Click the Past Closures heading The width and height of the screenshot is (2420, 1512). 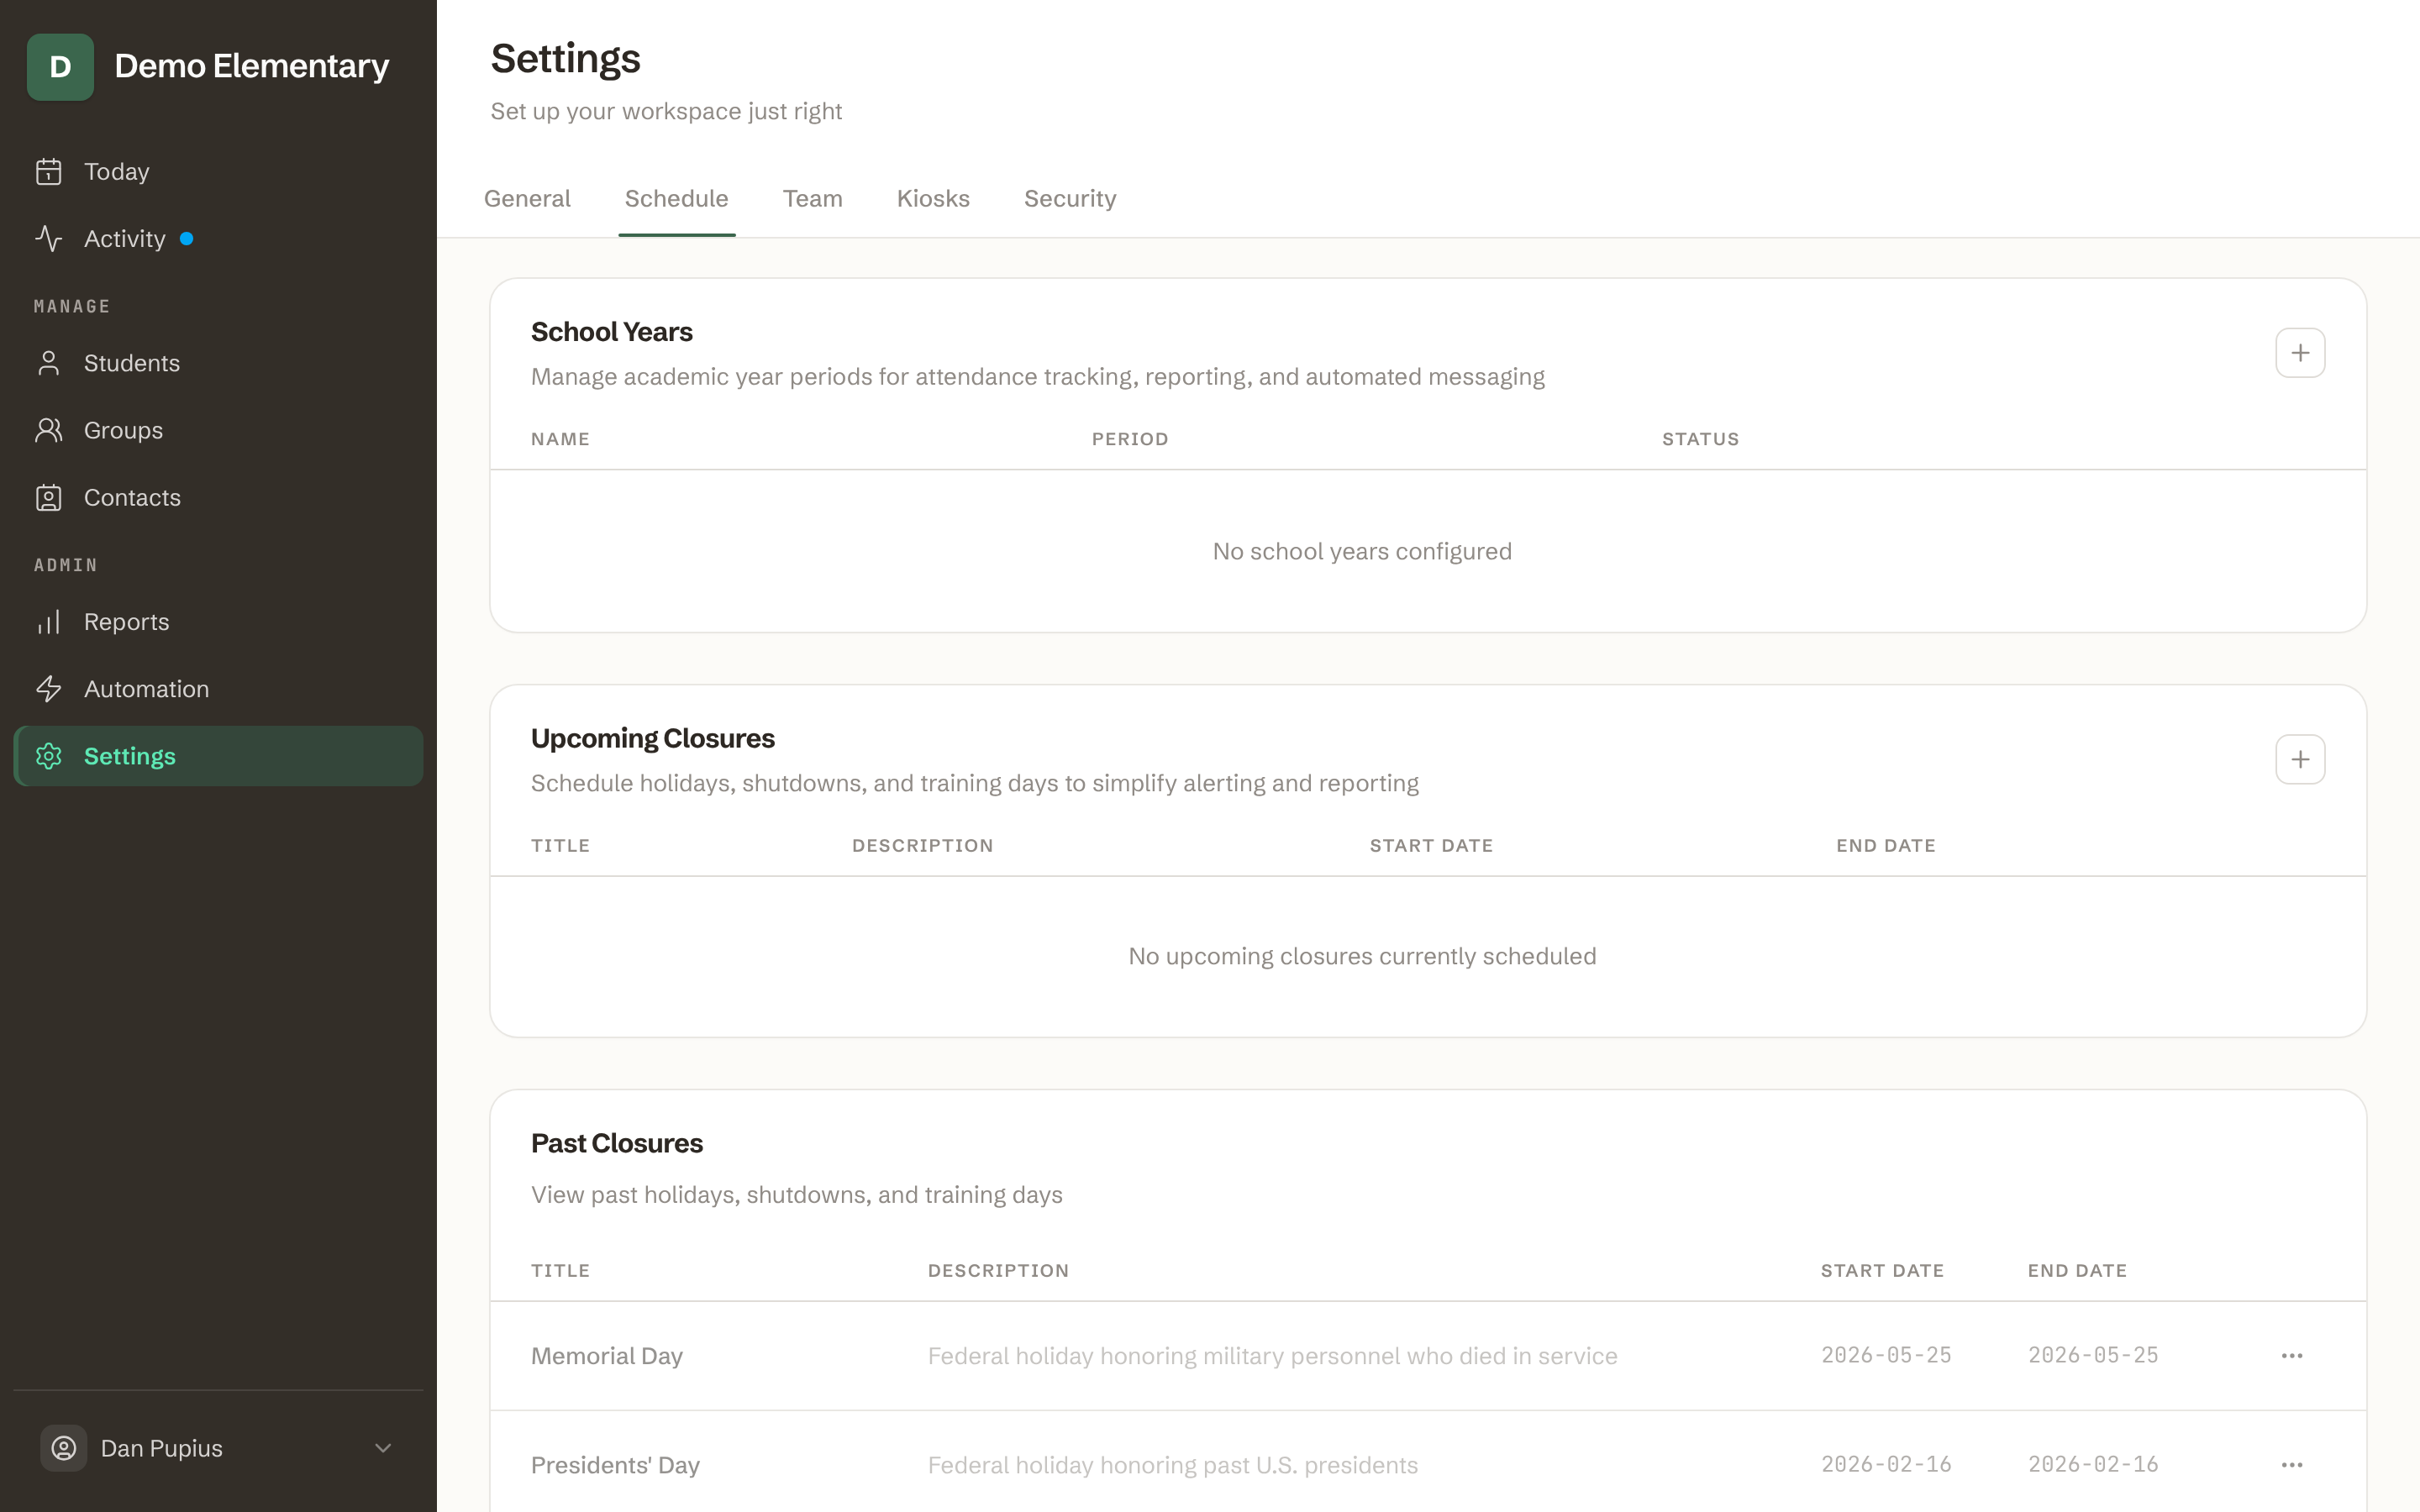click(617, 1143)
